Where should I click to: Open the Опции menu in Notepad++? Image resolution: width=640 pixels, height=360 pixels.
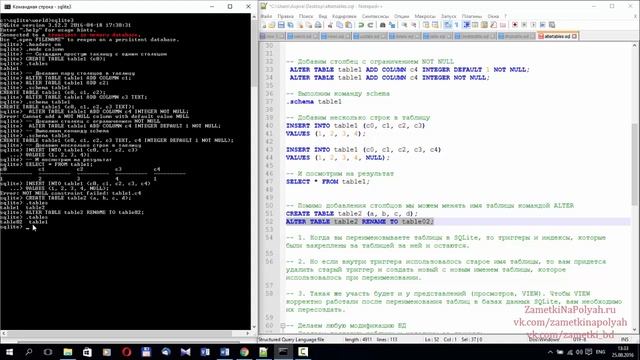pyautogui.click(x=401, y=16)
